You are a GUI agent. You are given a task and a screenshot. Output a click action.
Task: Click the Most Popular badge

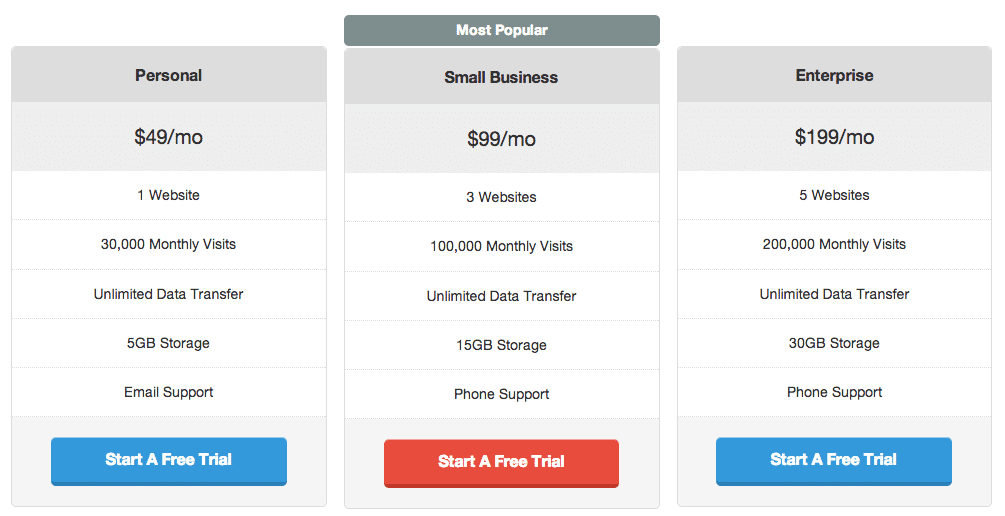(x=501, y=30)
